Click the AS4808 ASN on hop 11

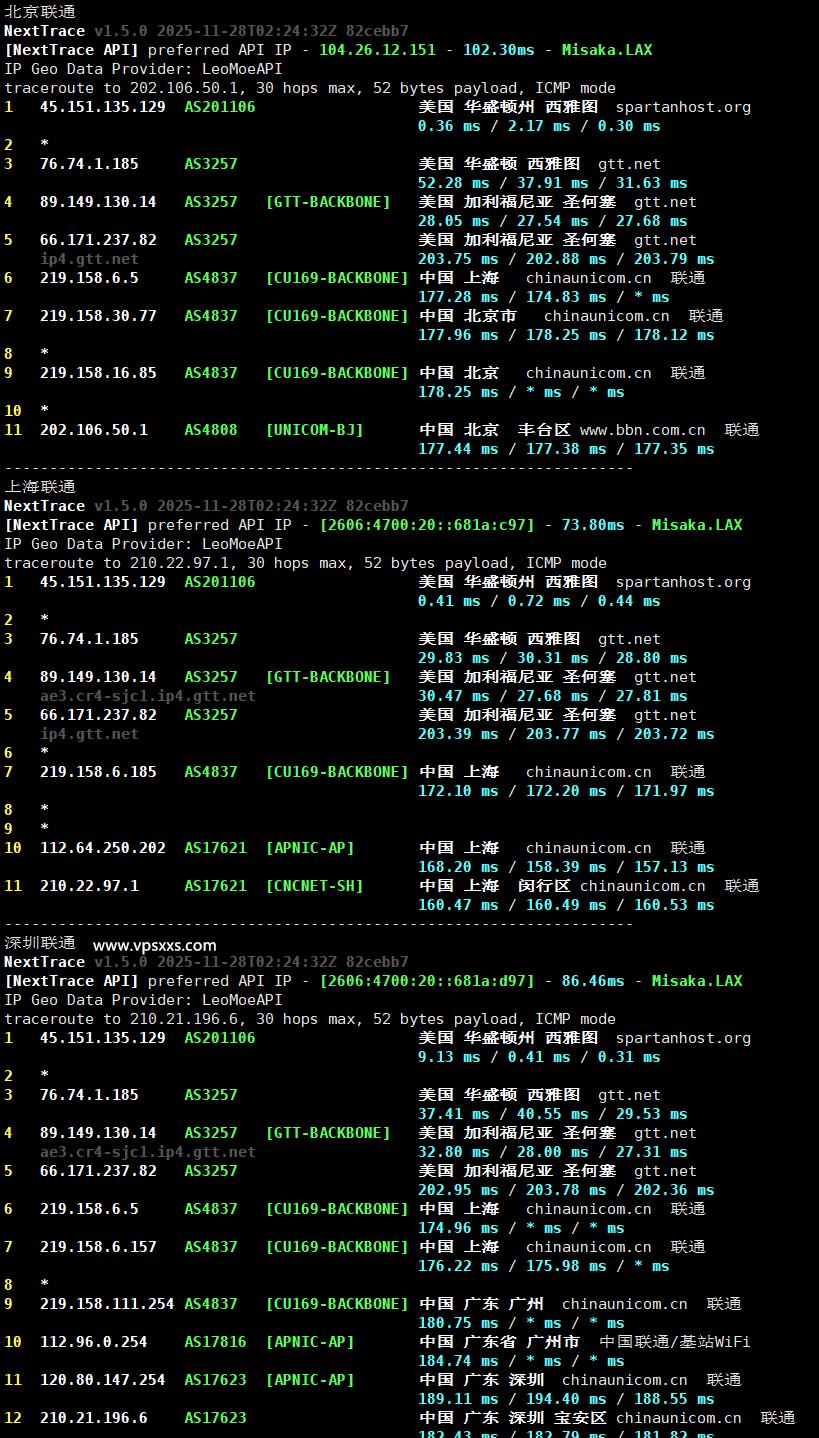210,429
